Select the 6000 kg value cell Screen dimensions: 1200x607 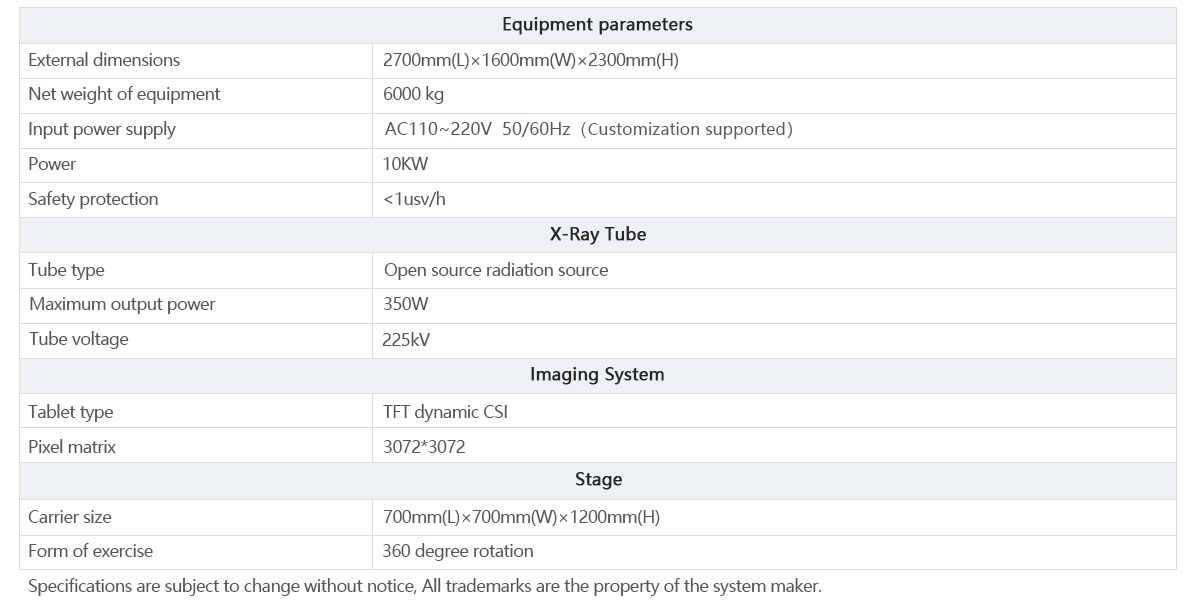[x=413, y=94]
